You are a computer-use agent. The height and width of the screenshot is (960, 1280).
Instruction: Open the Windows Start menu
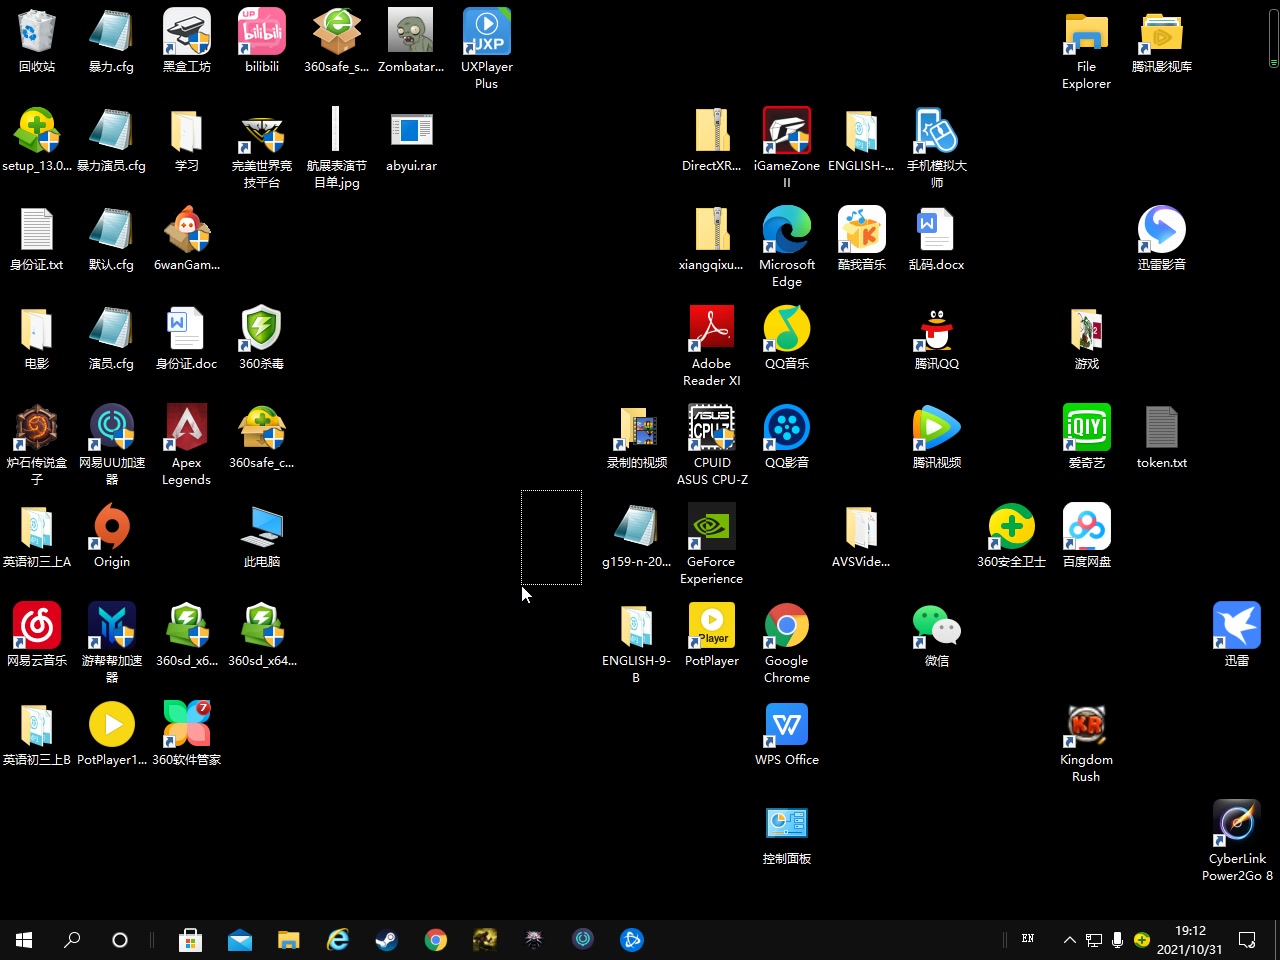coord(24,940)
